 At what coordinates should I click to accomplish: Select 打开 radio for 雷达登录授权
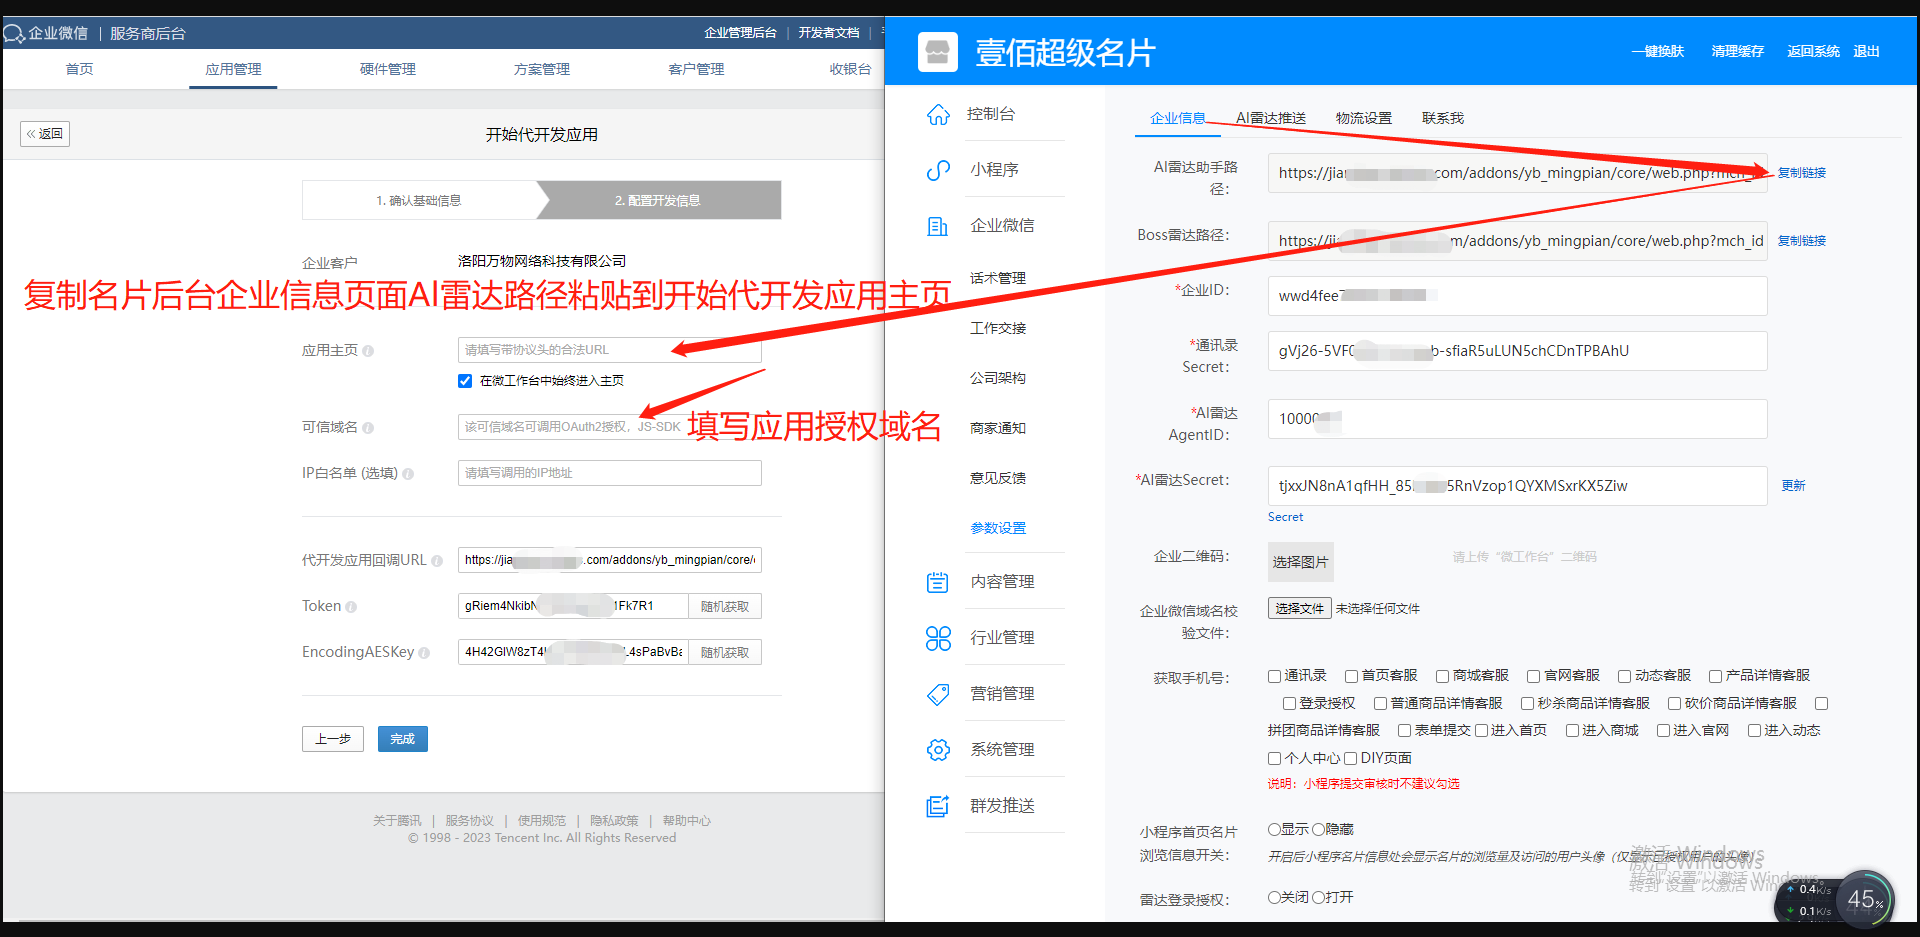point(1318,898)
